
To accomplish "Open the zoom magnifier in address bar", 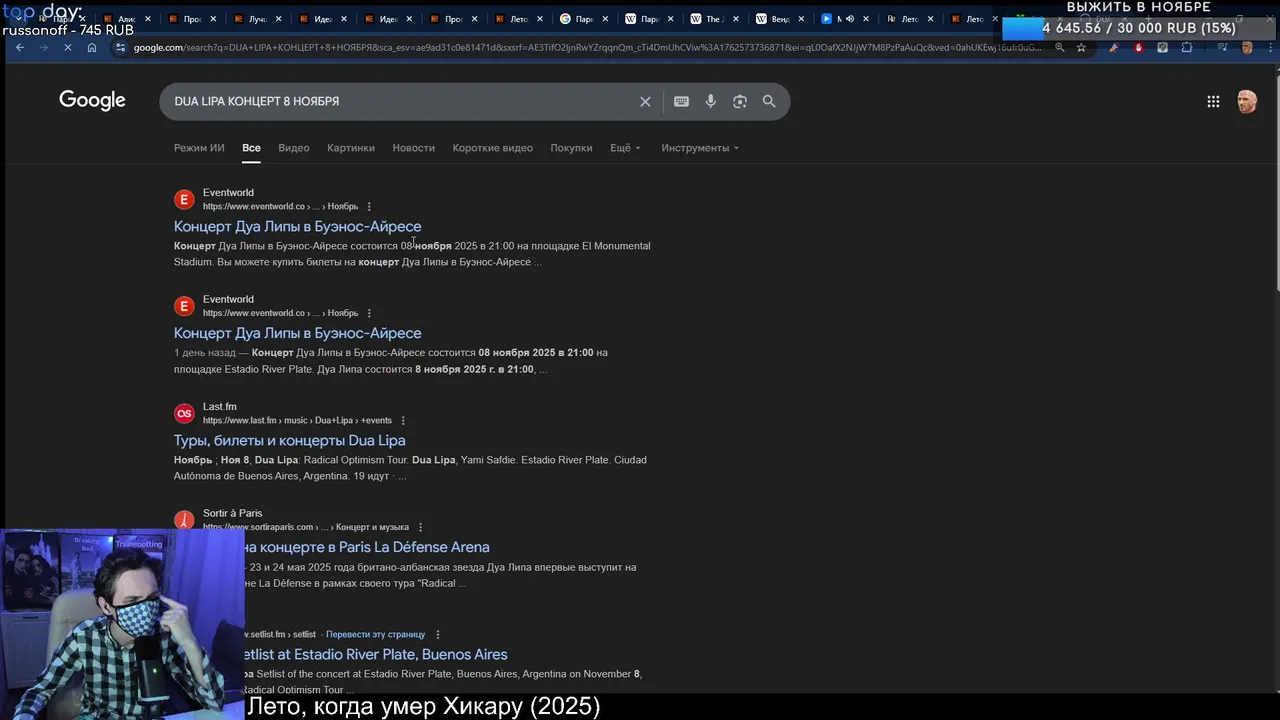I will pyautogui.click(x=1060, y=47).
